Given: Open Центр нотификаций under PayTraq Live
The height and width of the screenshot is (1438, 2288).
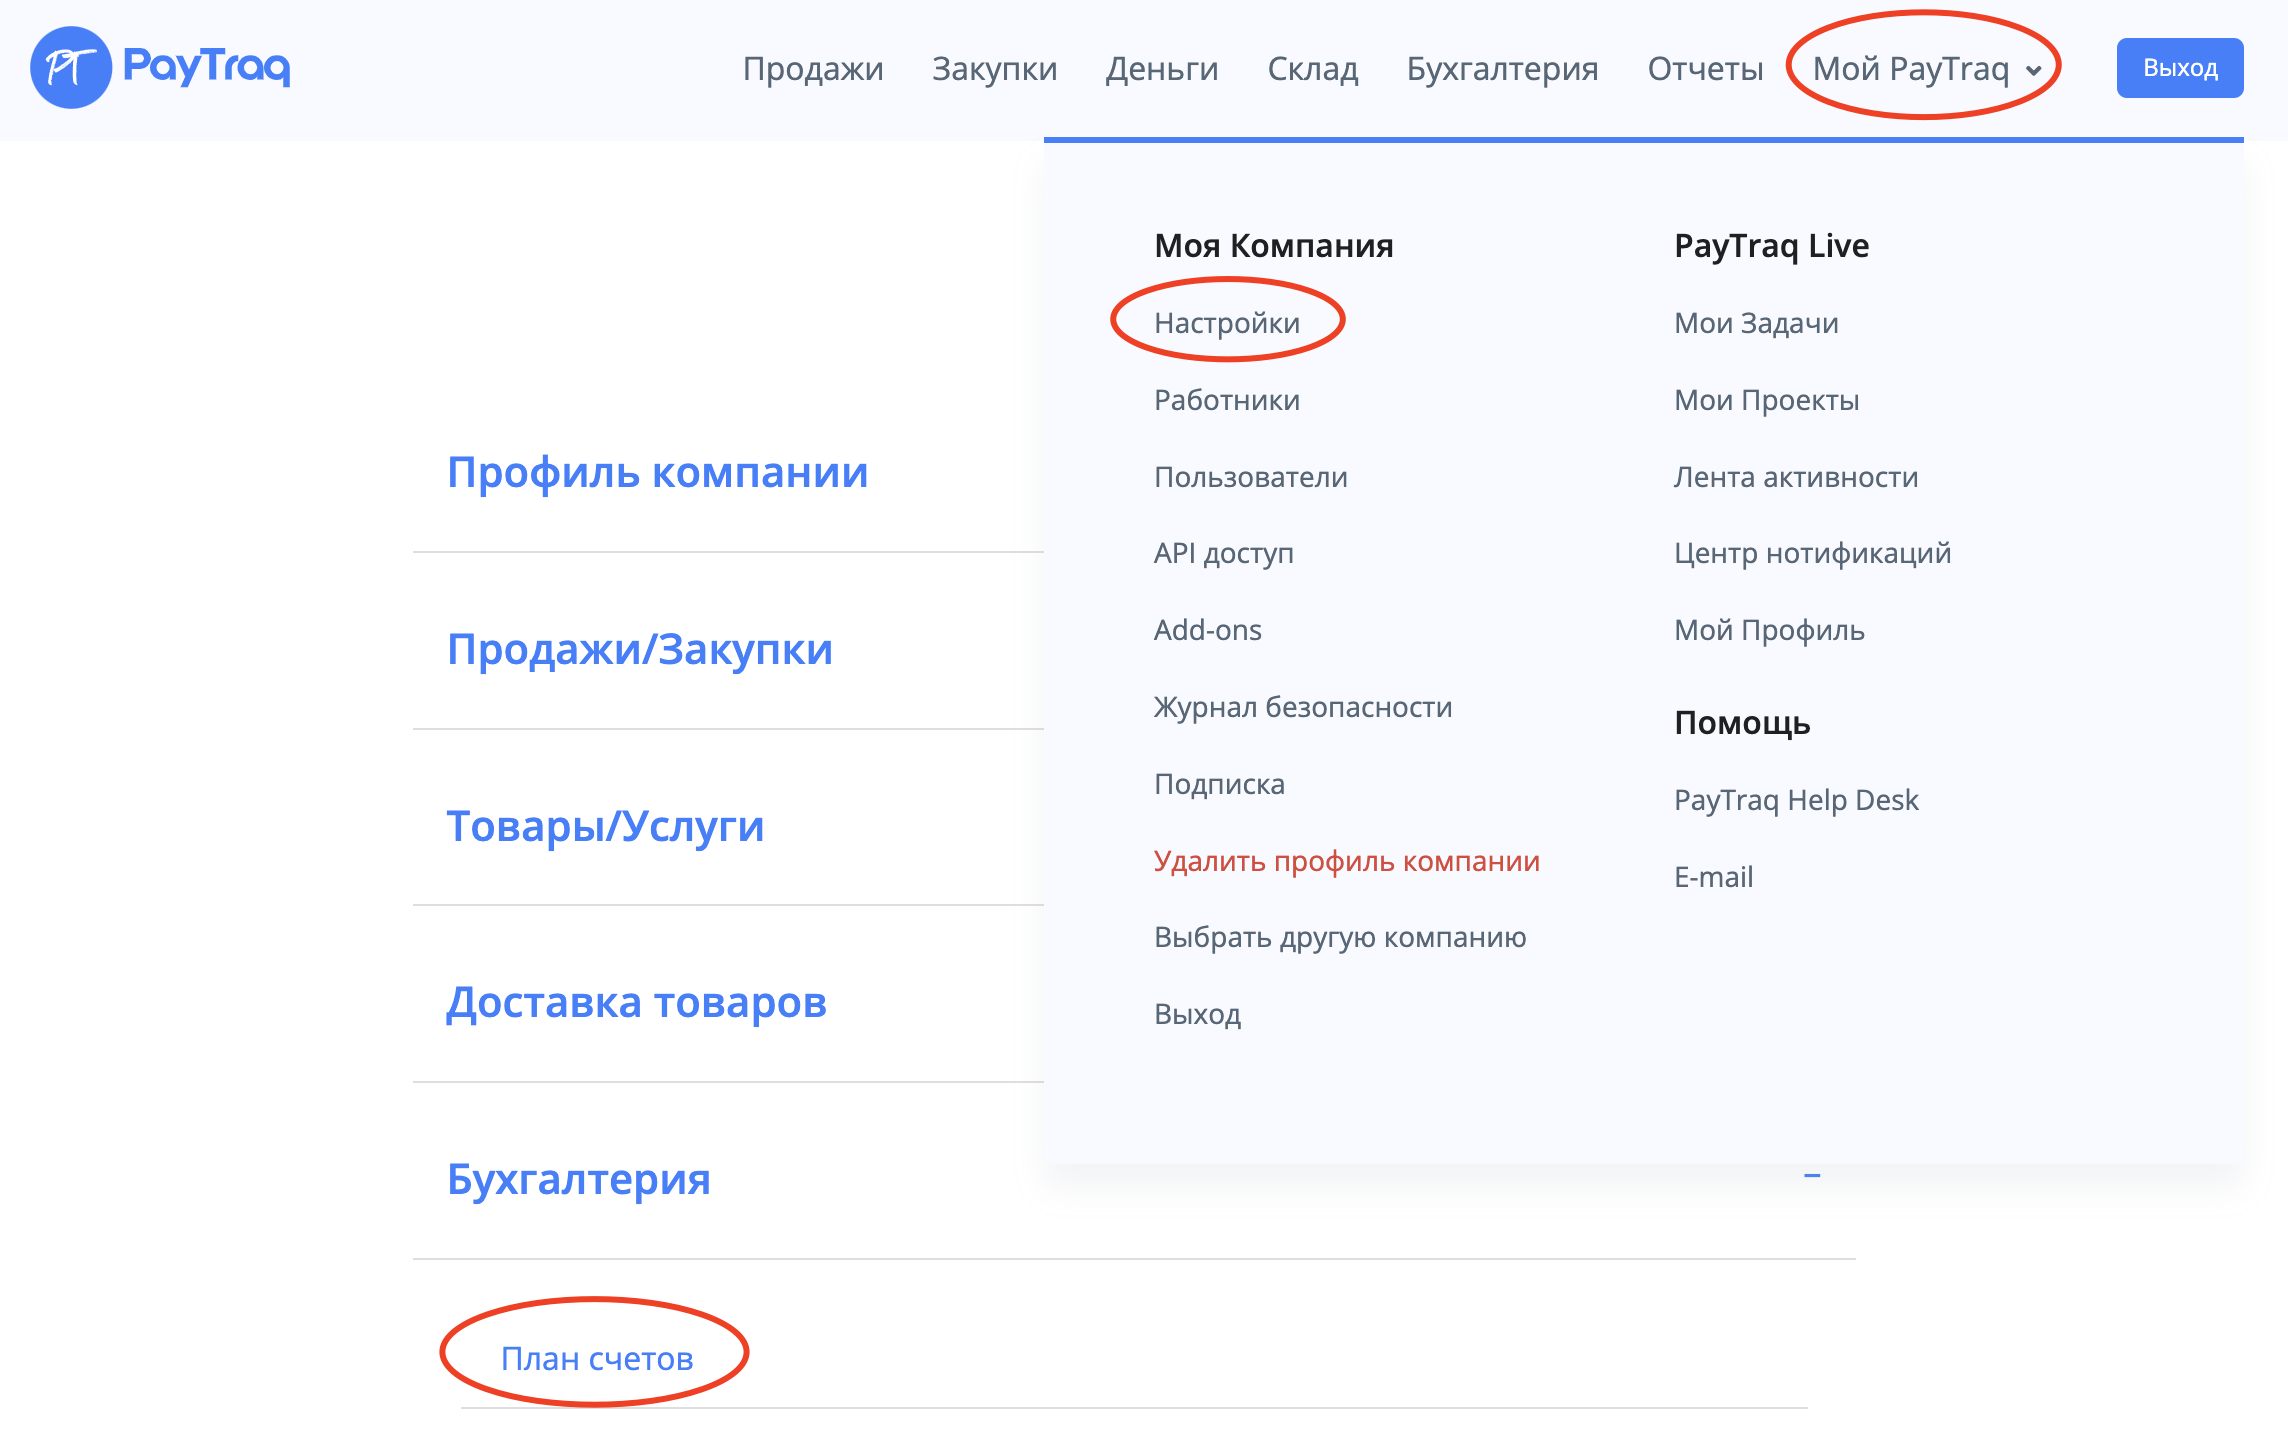Looking at the screenshot, I should tap(1811, 553).
